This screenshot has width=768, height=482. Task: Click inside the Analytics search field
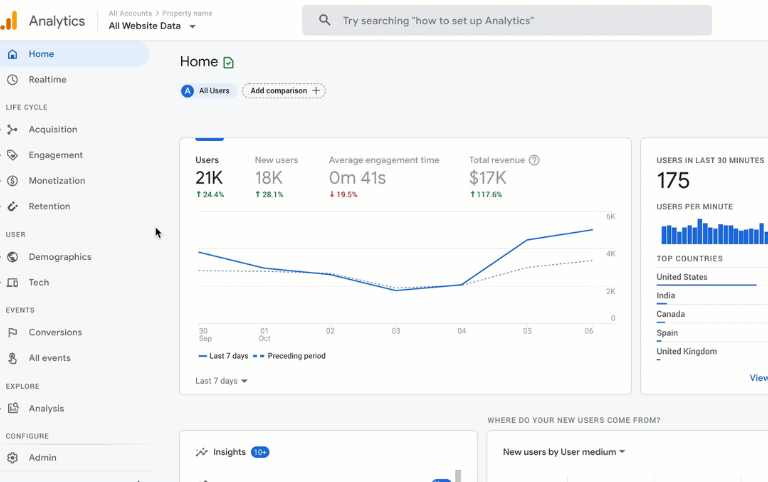[x=507, y=20]
